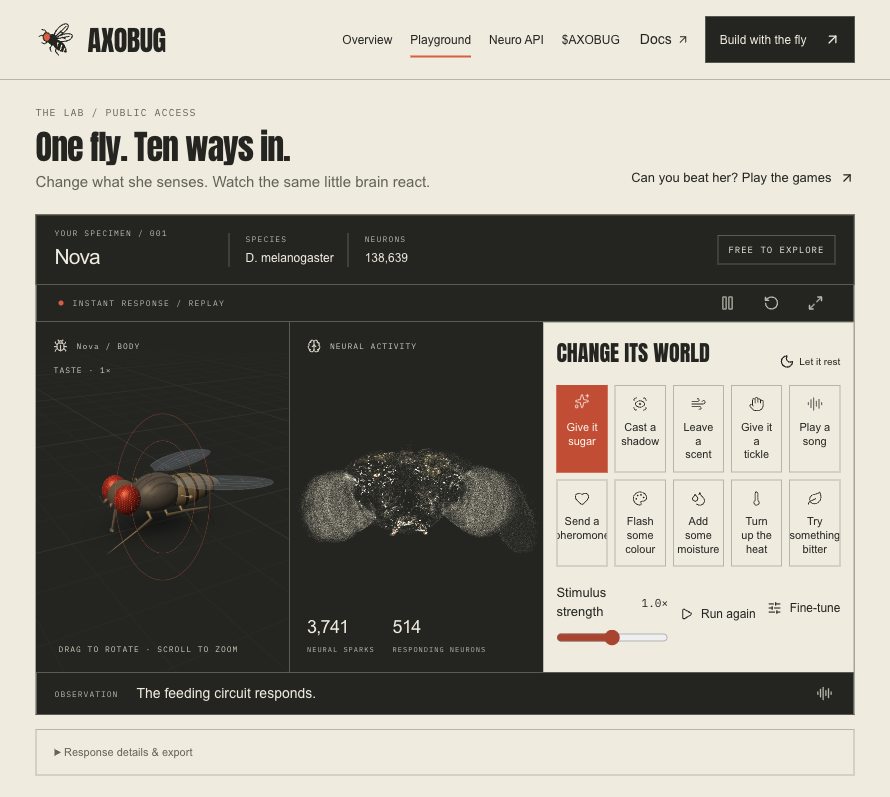The image size is (890, 797).
Task: Expand the viewer to fullscreen
Action: tap(815, 303)
